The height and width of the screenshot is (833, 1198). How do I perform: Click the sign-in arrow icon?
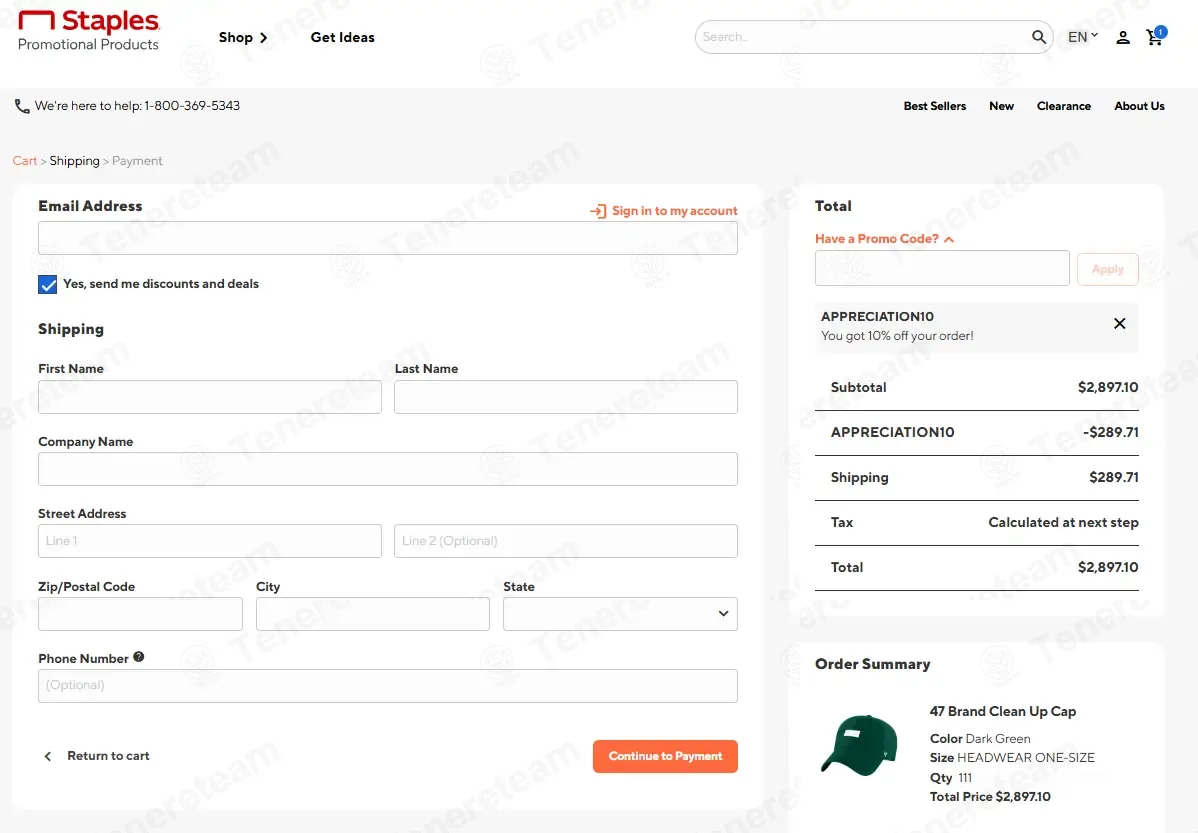(597, 211)
